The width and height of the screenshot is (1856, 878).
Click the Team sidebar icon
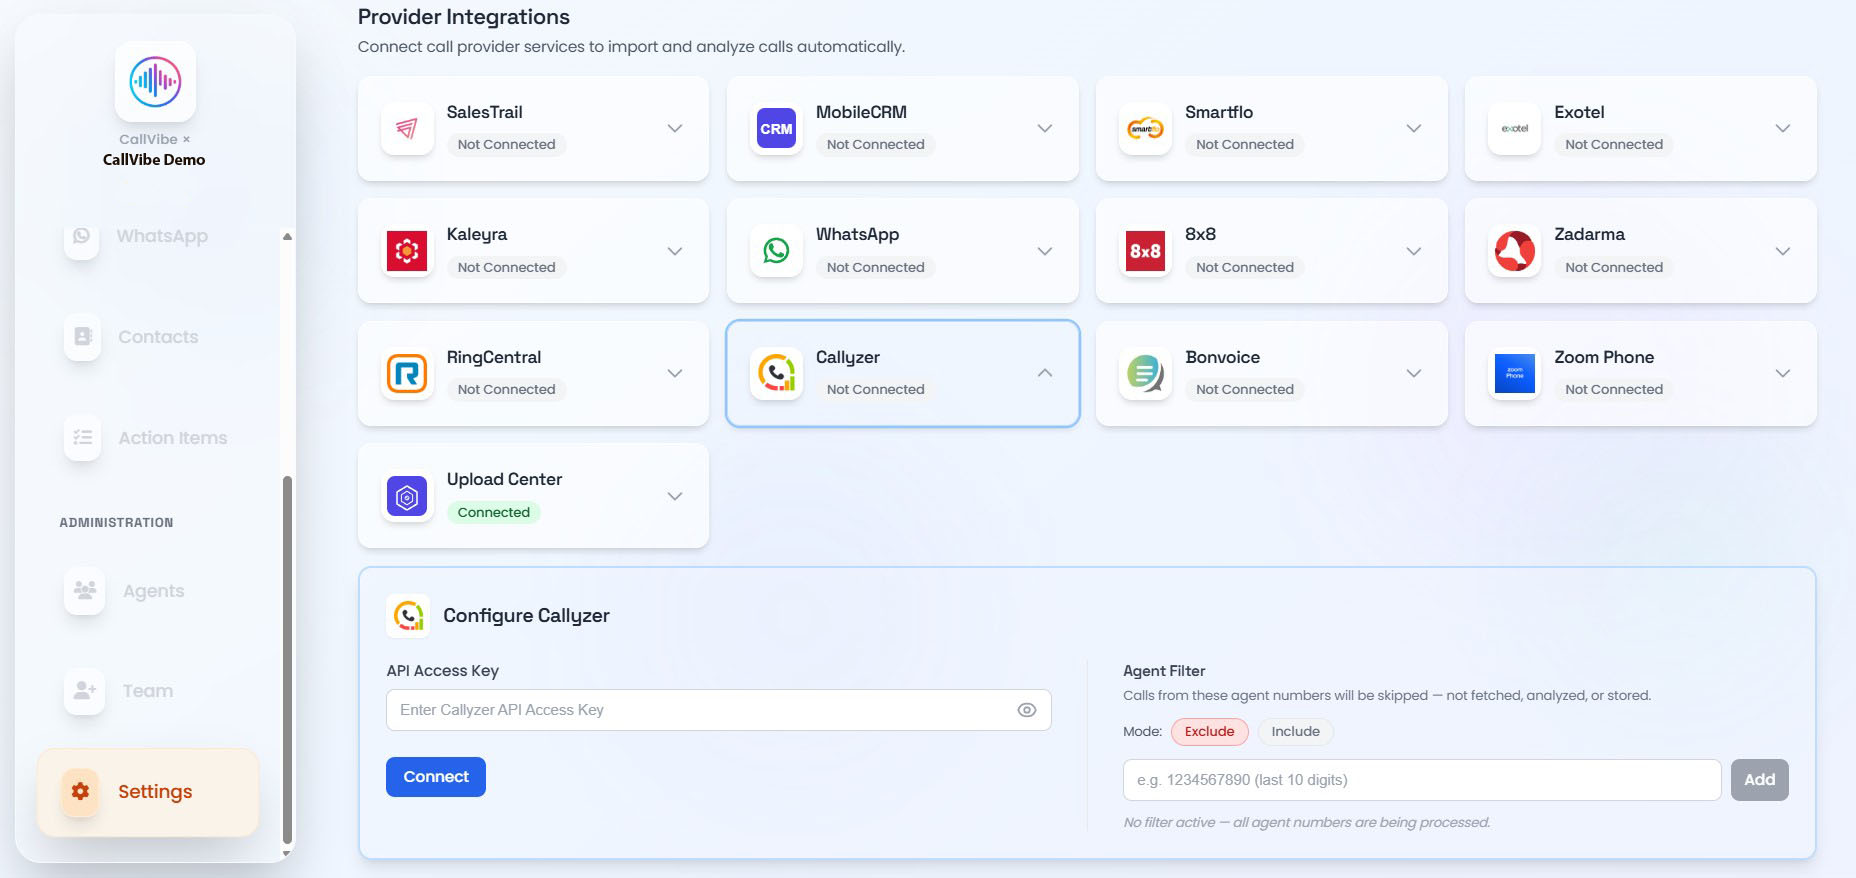click(84, 691)
